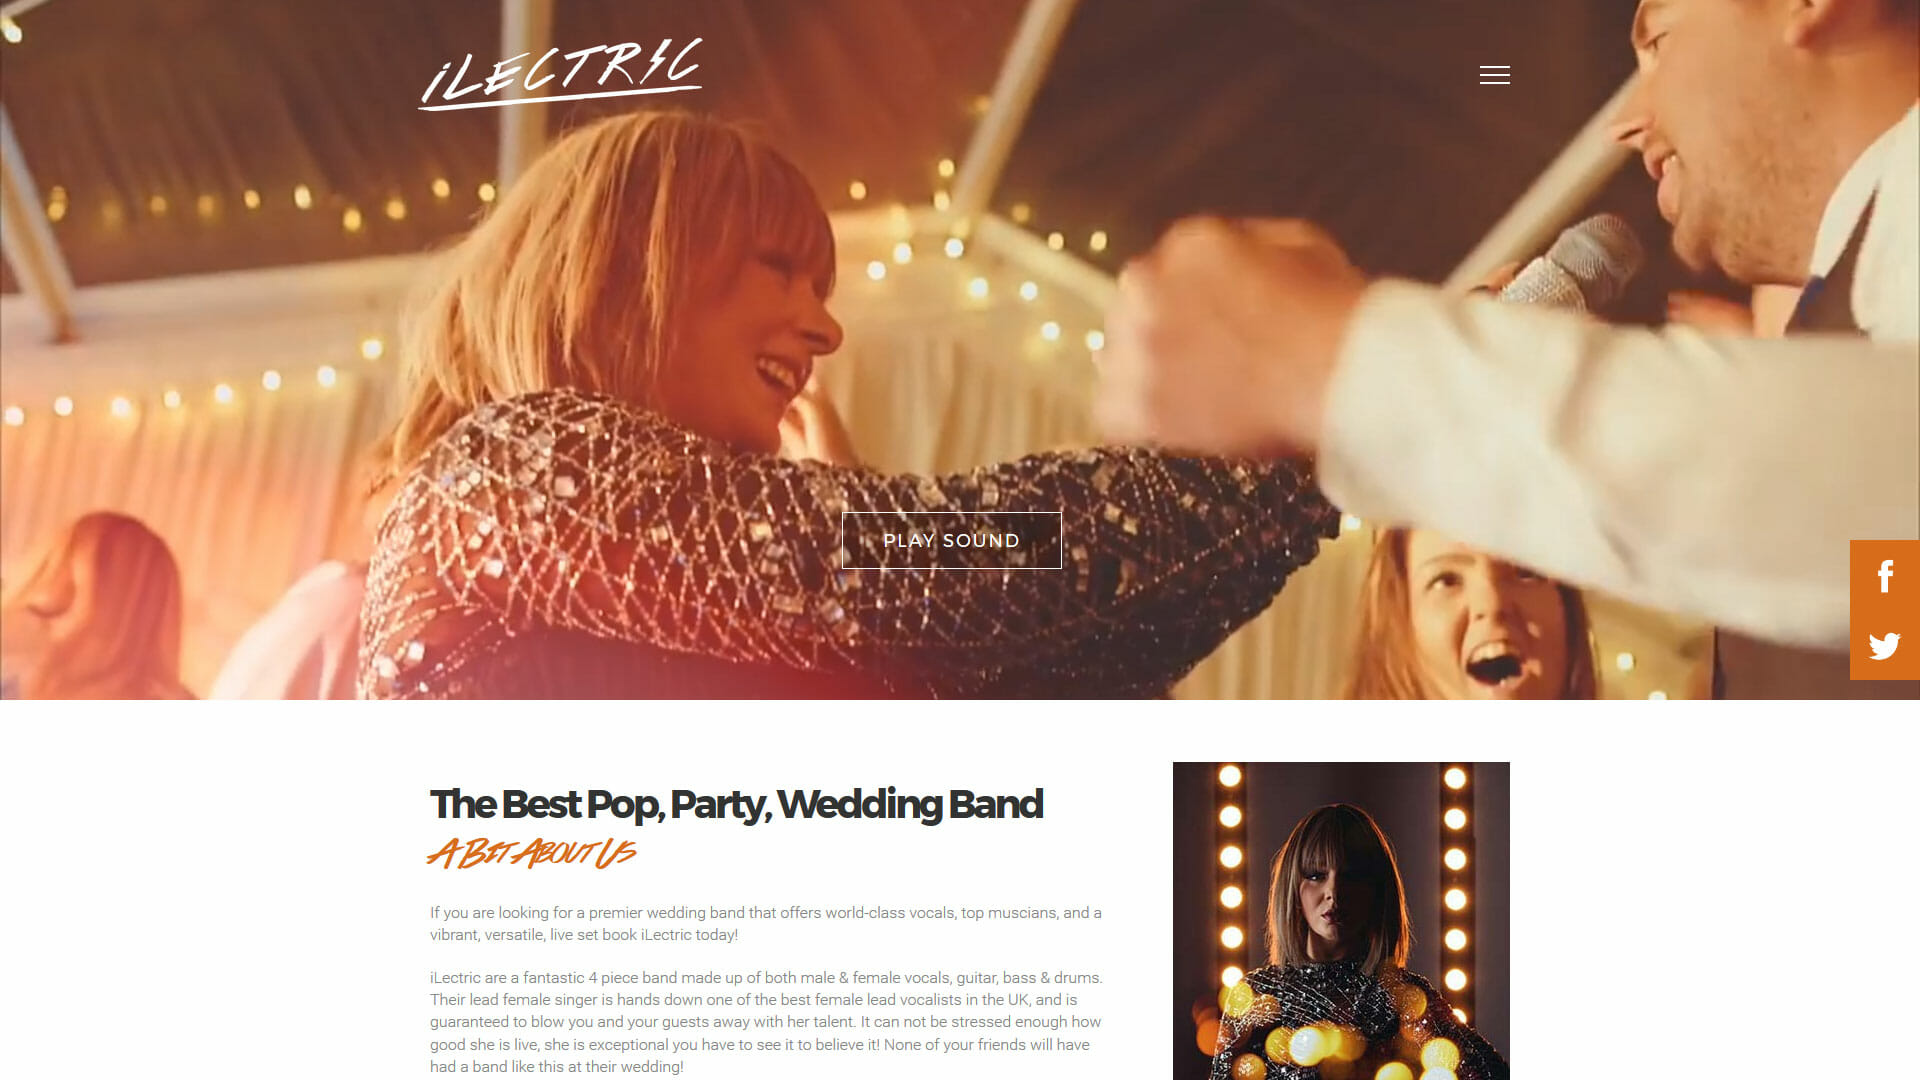The width and height of the screenshot is (1920, 1080).
Task: Click the iLectric handwritten logo
Action: pyautogui.click(x=560, y=73)
